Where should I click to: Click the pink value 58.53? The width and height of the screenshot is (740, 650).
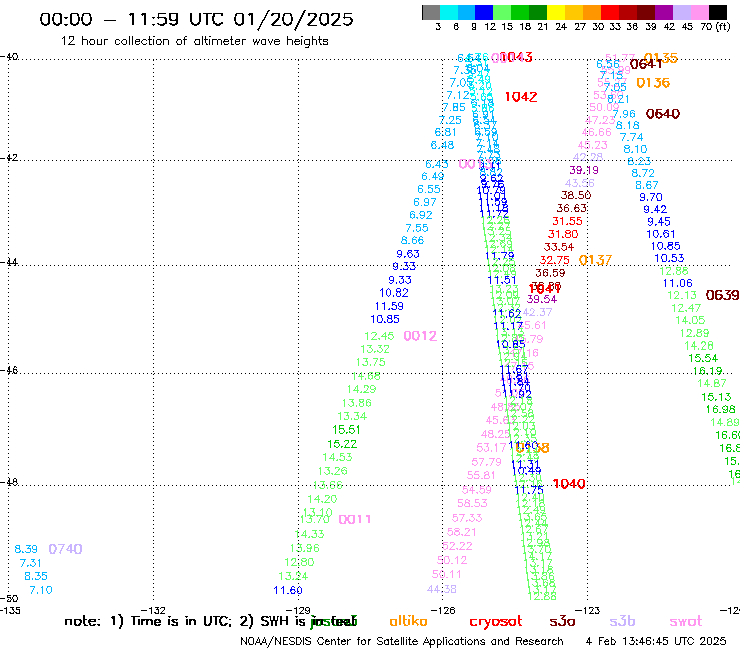point(472,504)
